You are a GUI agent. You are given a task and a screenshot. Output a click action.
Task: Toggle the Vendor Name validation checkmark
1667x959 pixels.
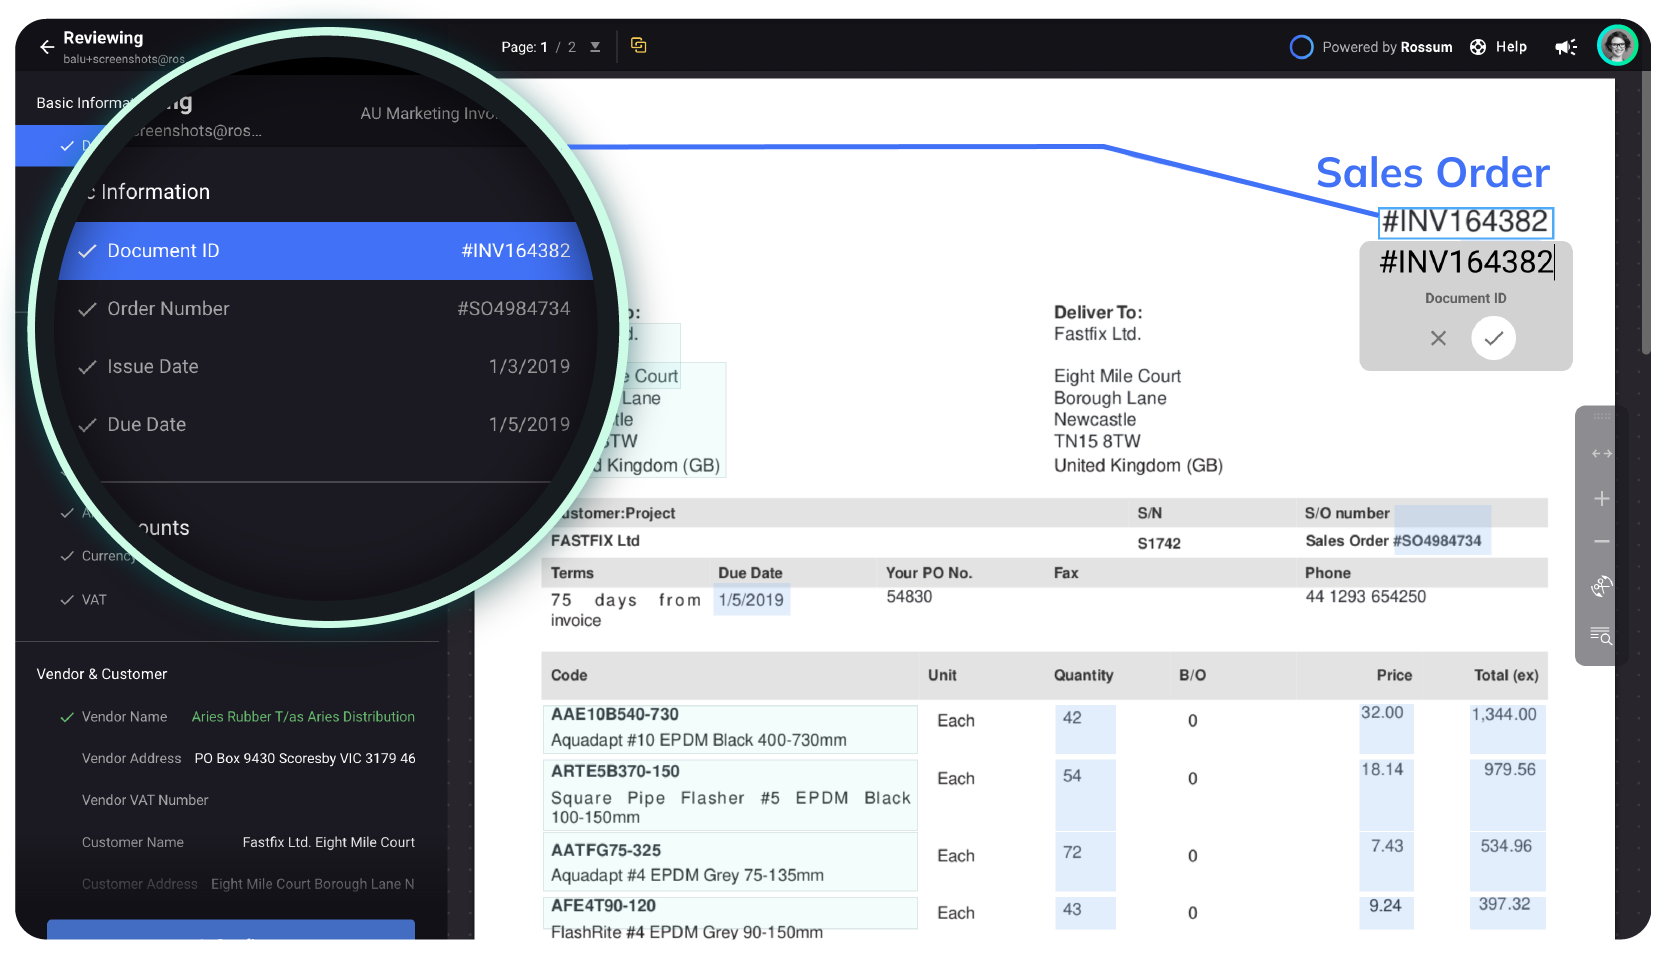coord(67,717)
